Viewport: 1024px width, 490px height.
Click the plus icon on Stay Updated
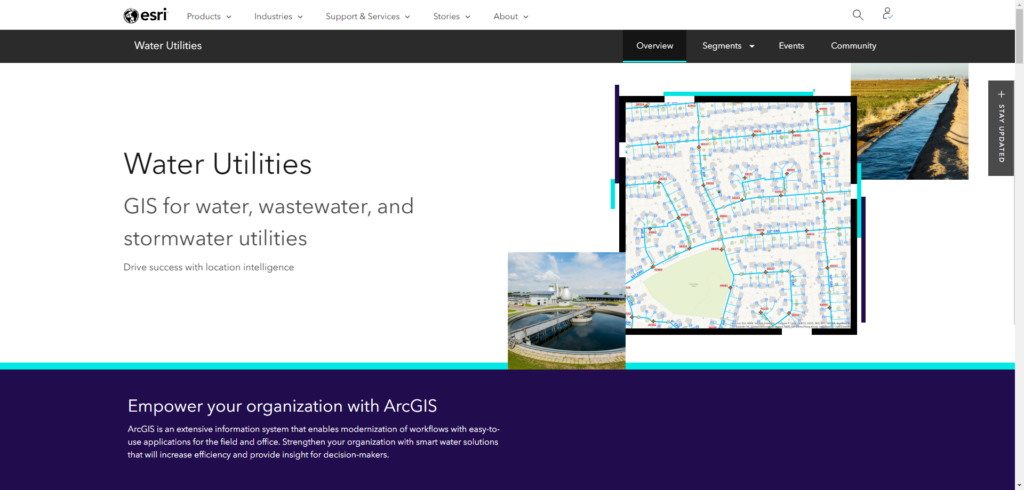coord(1001,94)
